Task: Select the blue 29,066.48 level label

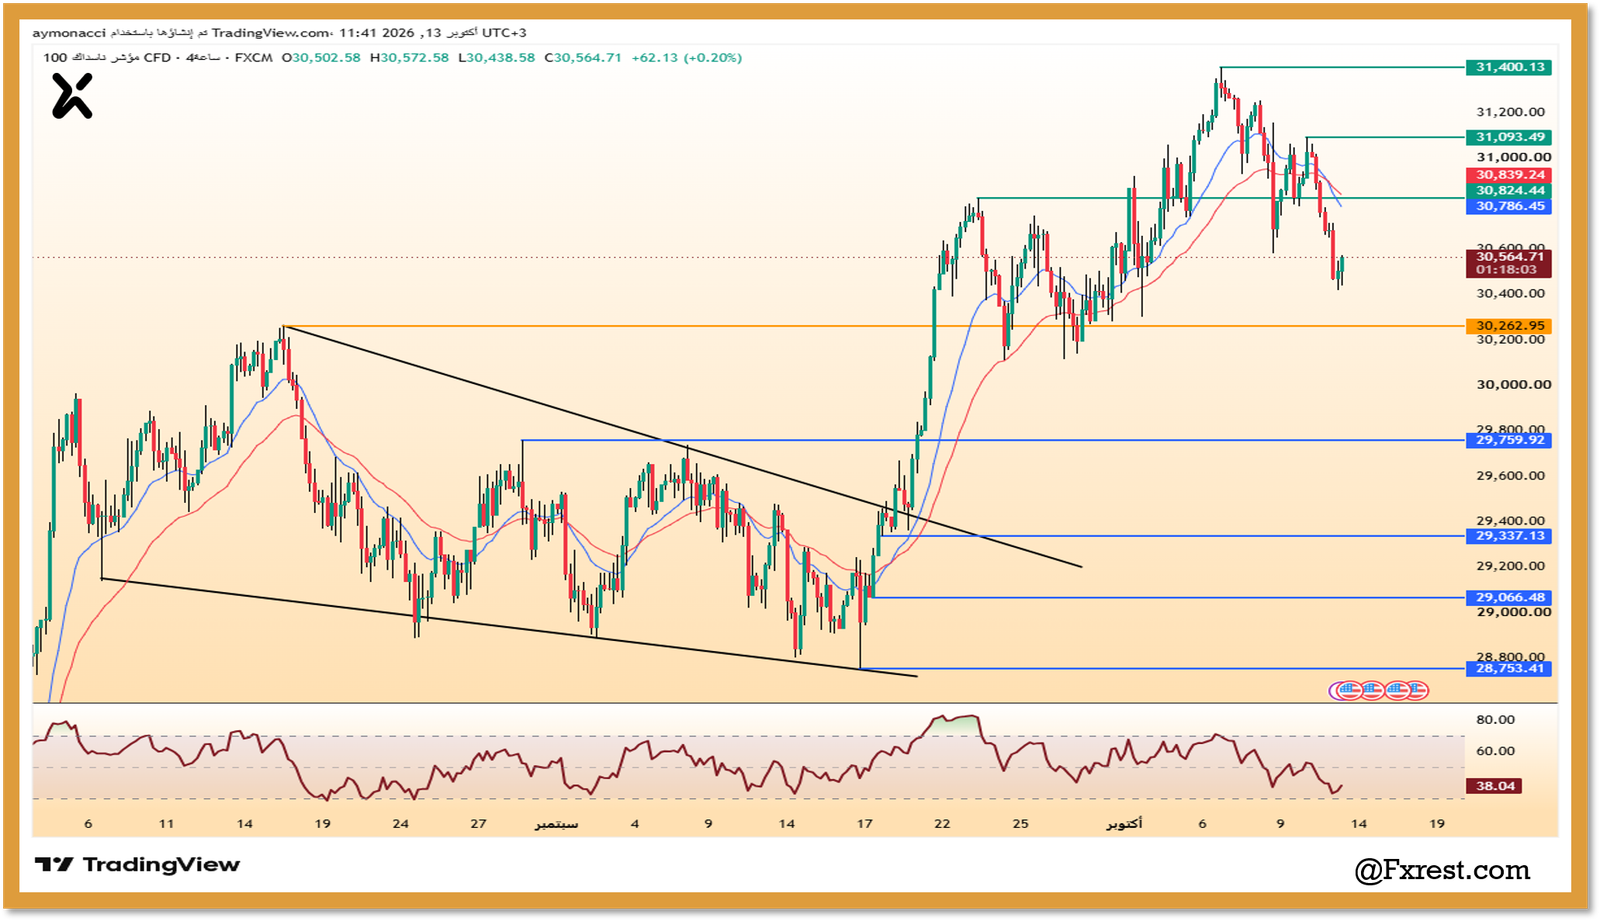Action: [1510, 598]
